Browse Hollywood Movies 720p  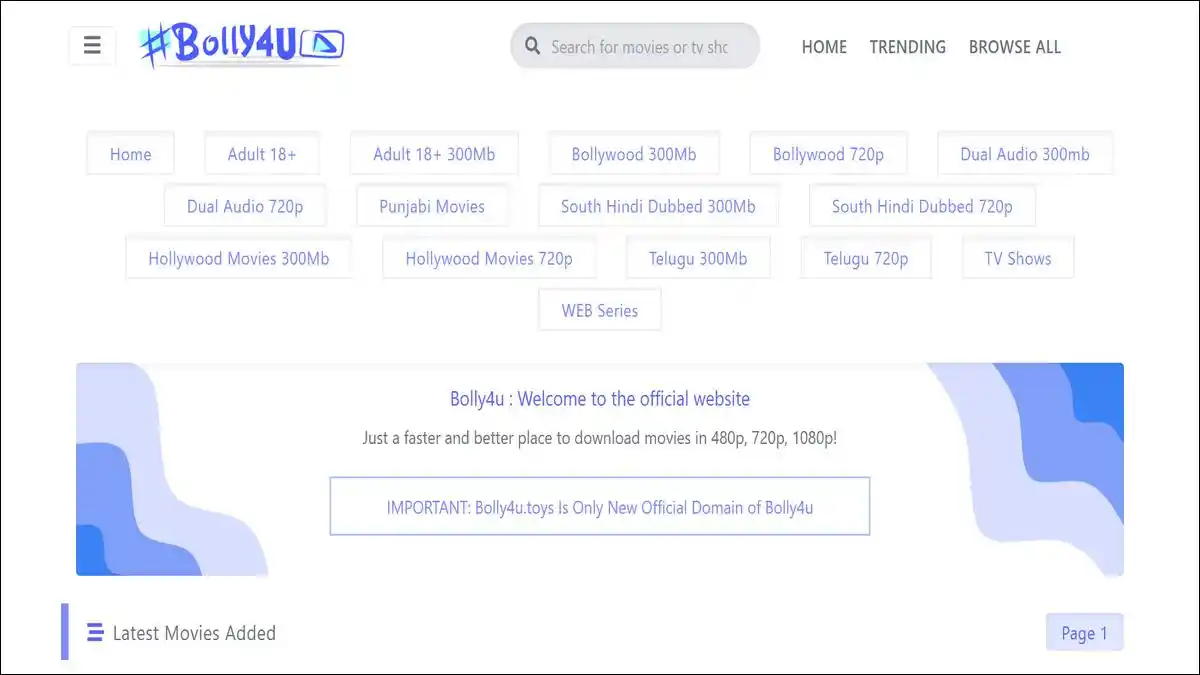pyautogui.click(x=489, y=258)
